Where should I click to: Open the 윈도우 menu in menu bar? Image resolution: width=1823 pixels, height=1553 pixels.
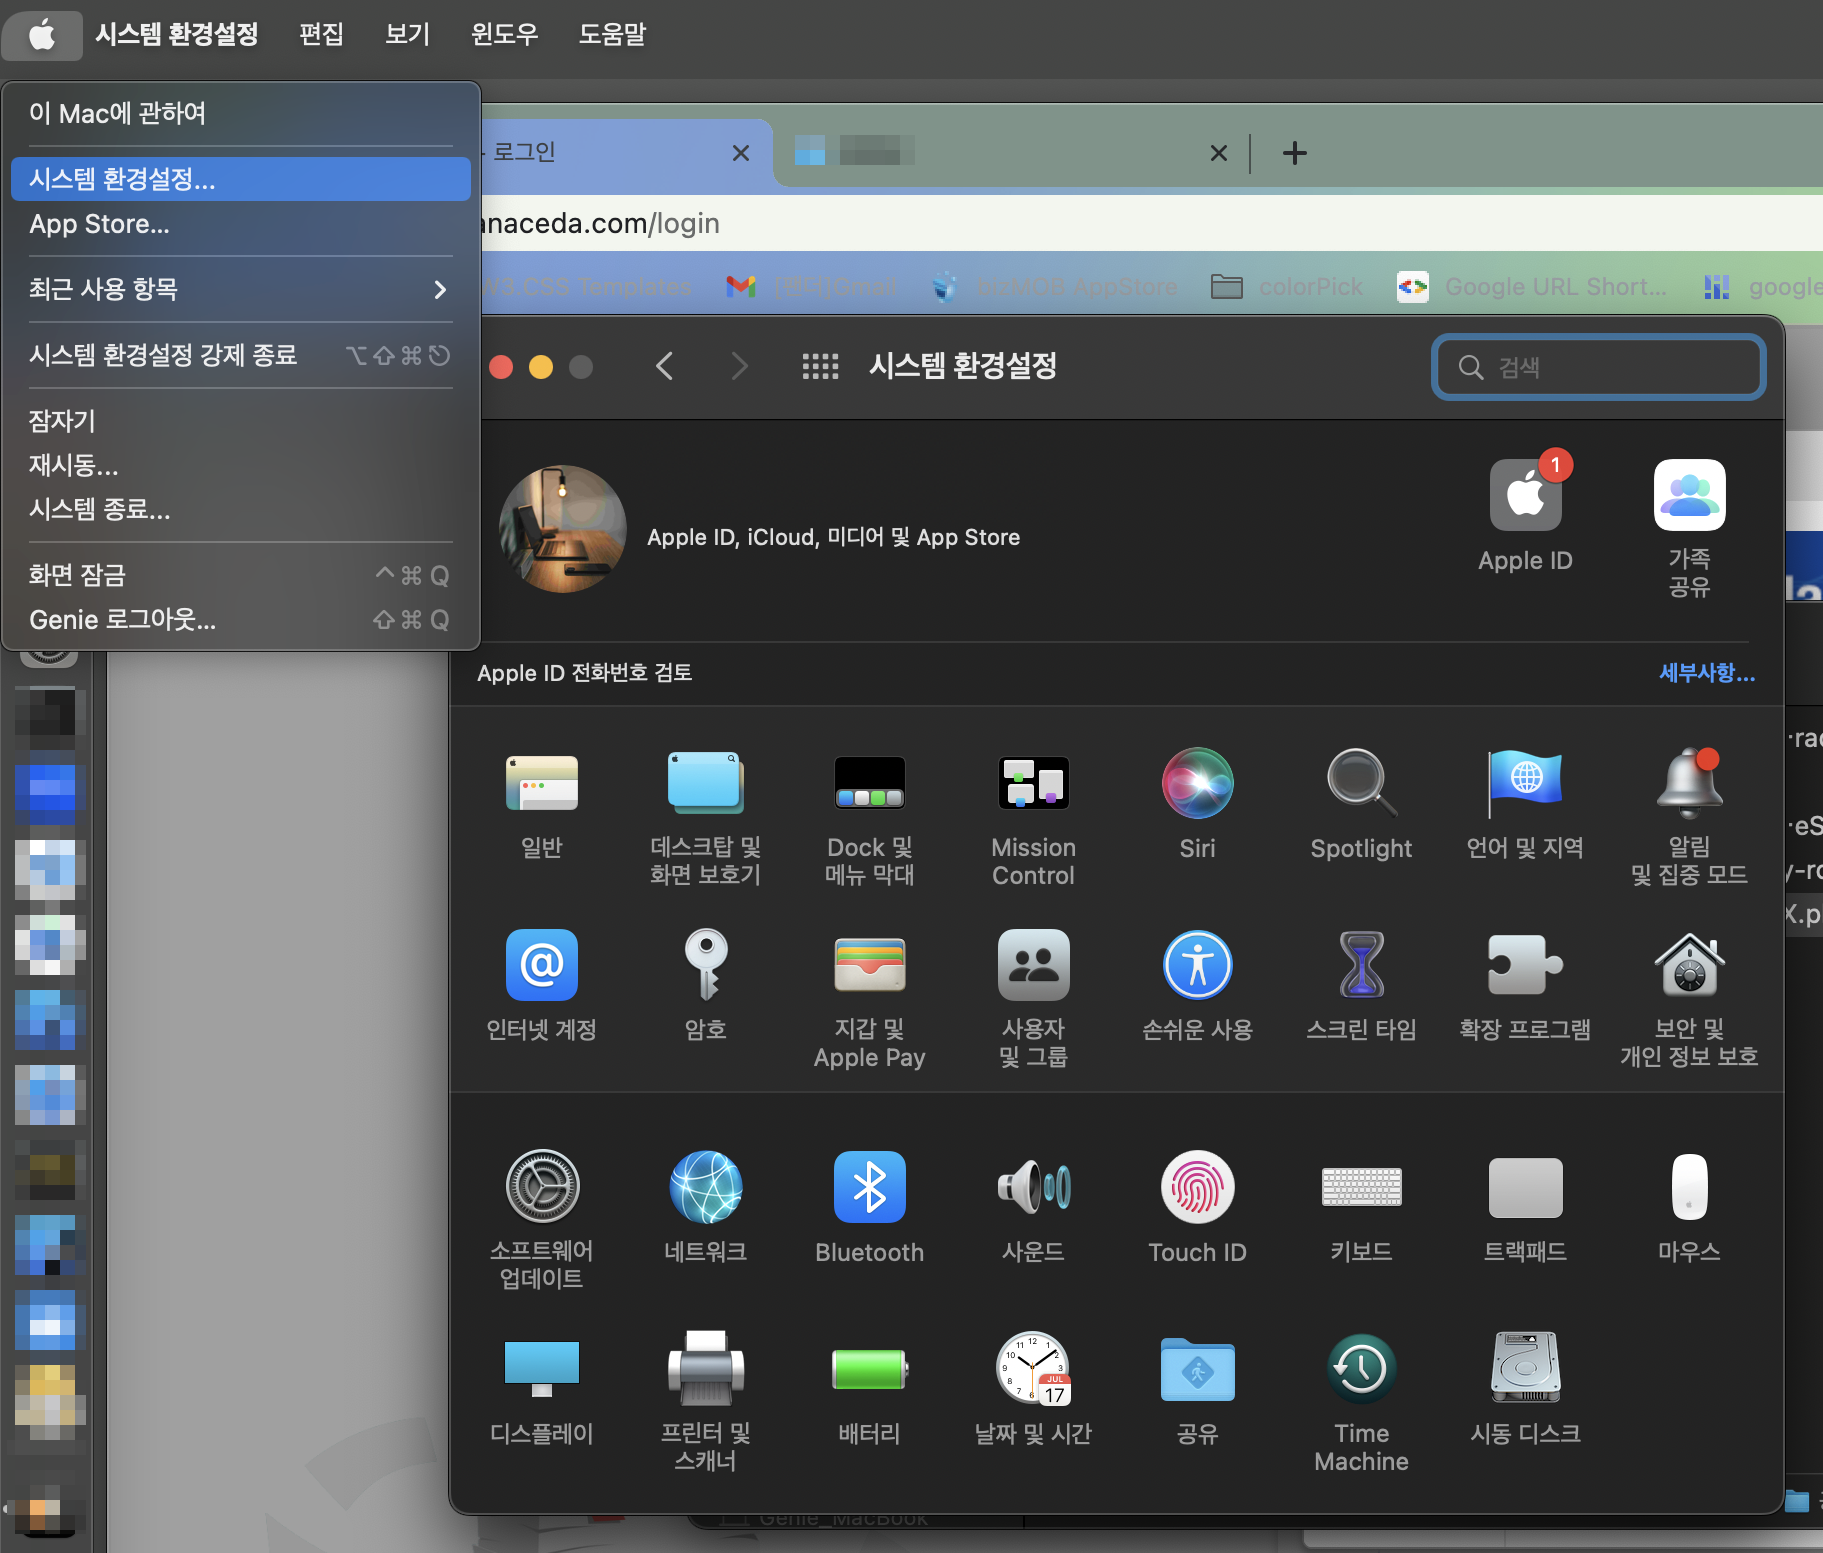[x=504, y=34]
